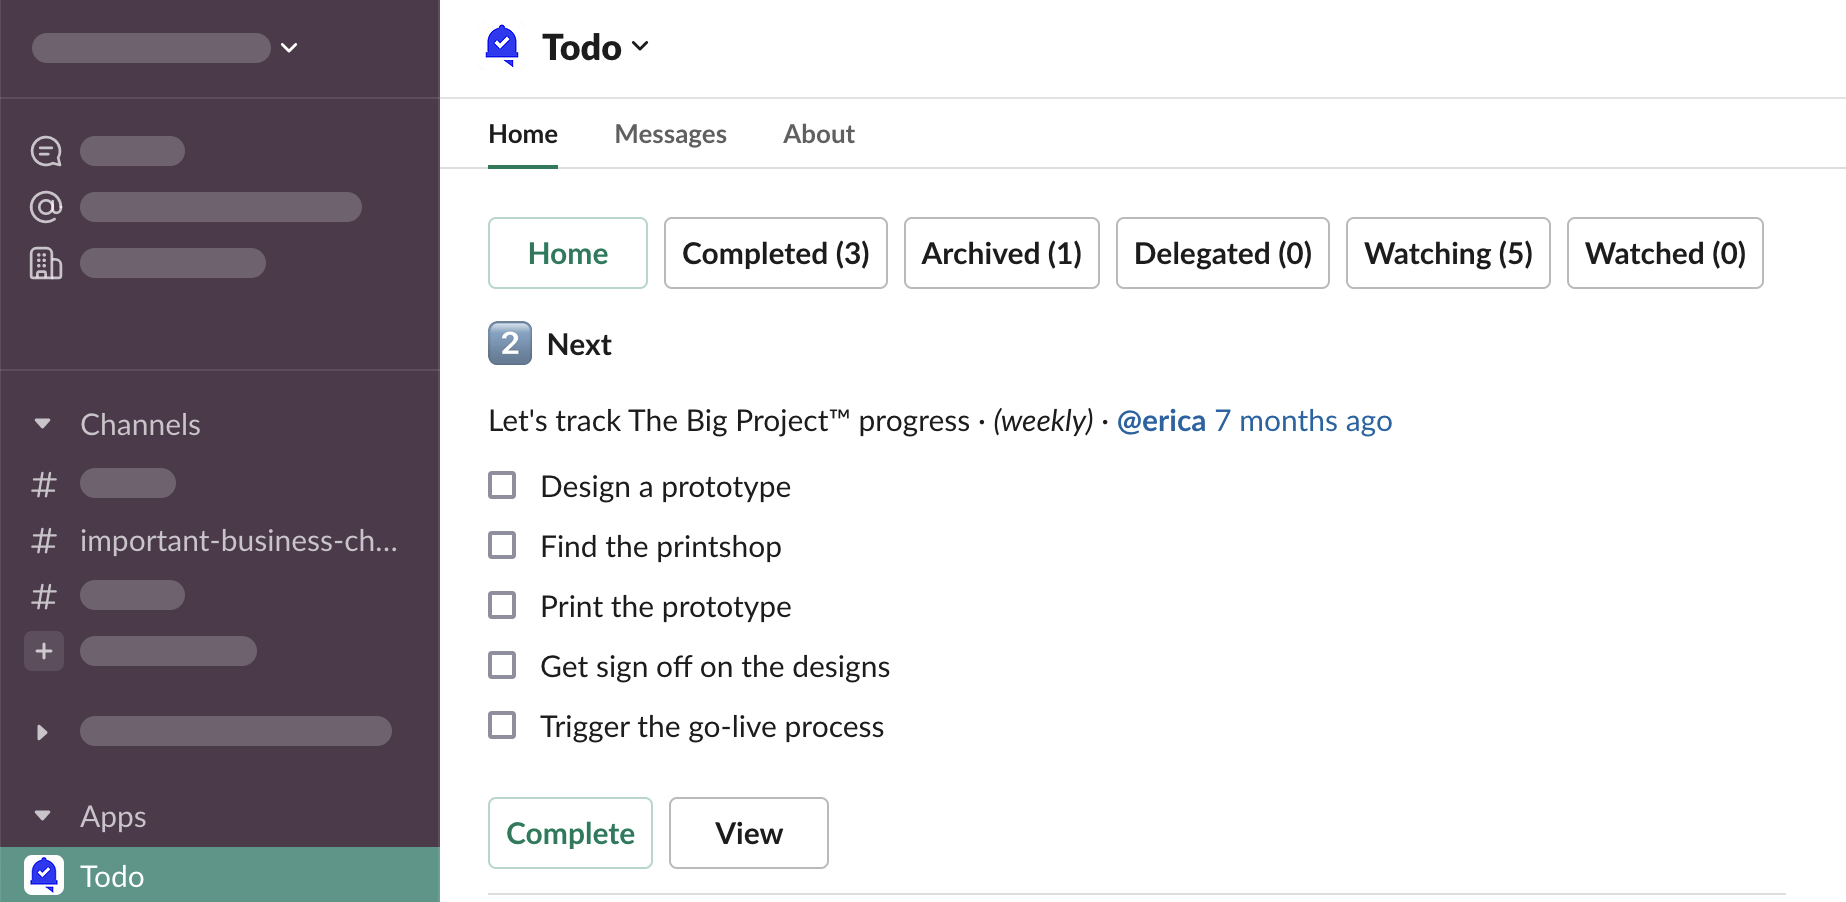Open the About tab

pyautogui.click(x=818, y=134)
